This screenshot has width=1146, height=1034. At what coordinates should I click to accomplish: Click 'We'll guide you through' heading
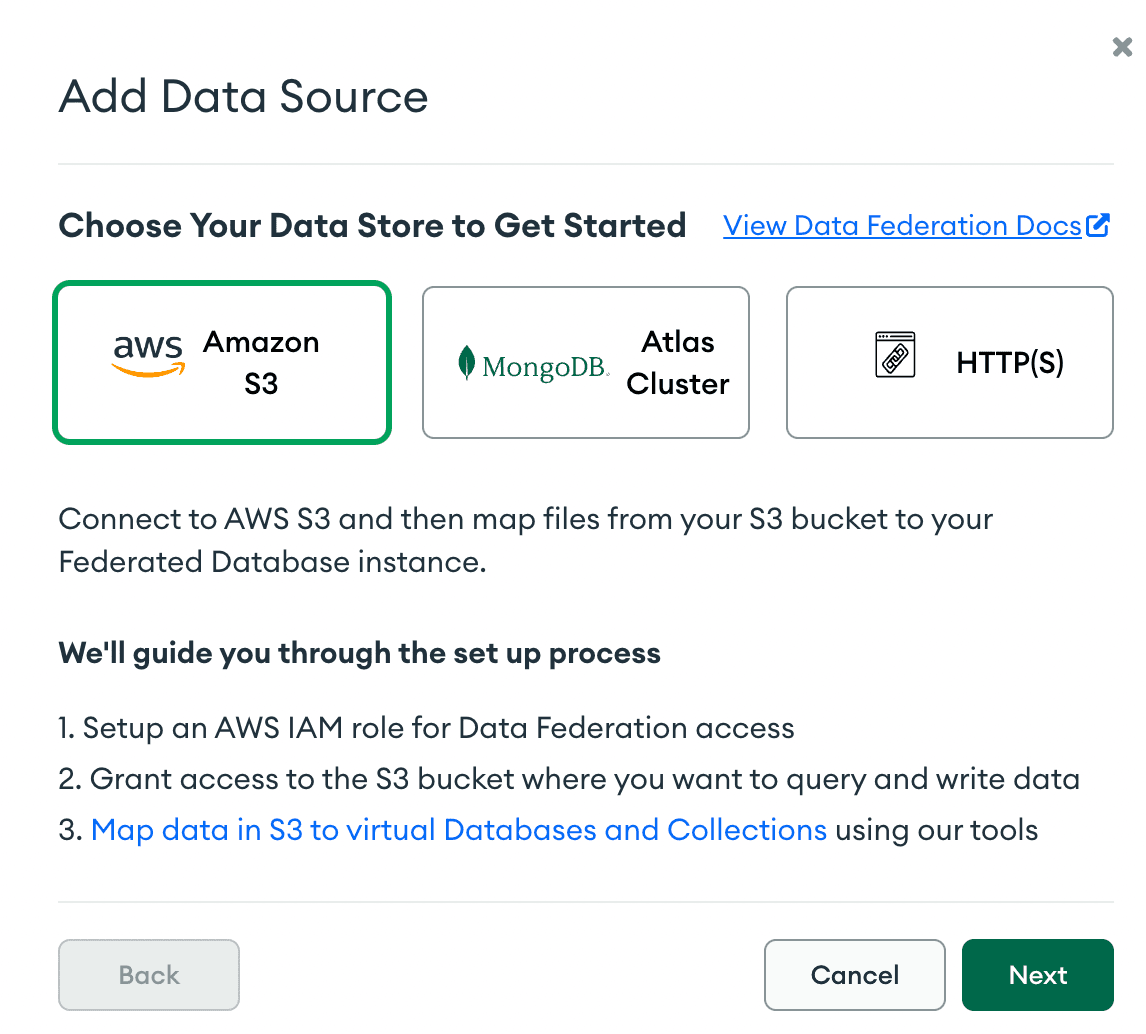tap(360, 654)
